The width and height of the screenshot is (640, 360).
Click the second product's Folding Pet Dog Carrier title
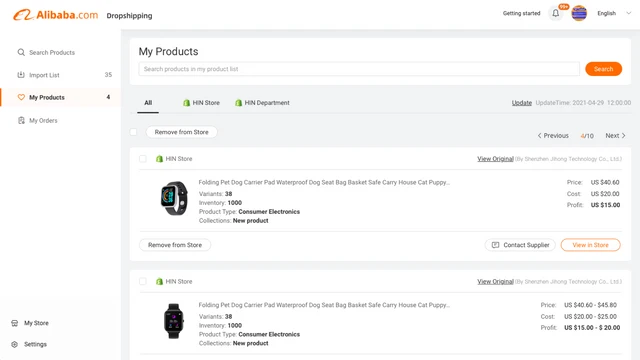click(324, 305)
